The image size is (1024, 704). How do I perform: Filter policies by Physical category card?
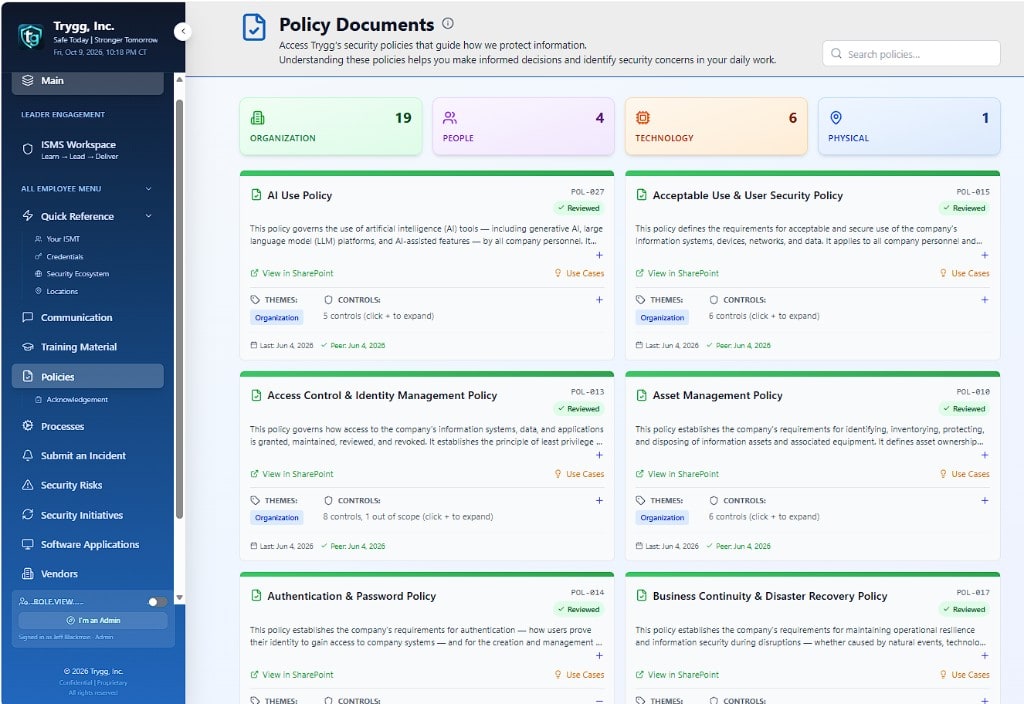point(908,127)
